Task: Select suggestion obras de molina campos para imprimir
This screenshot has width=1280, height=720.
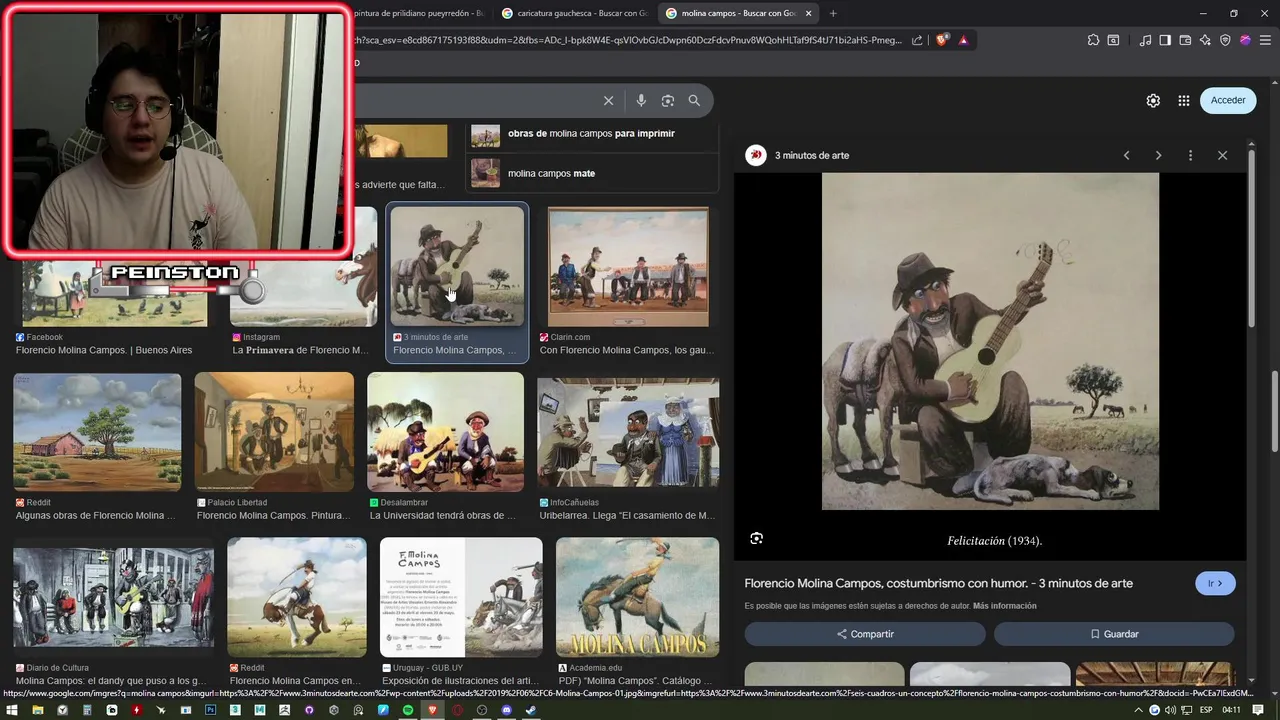Action: click(592, 134)
